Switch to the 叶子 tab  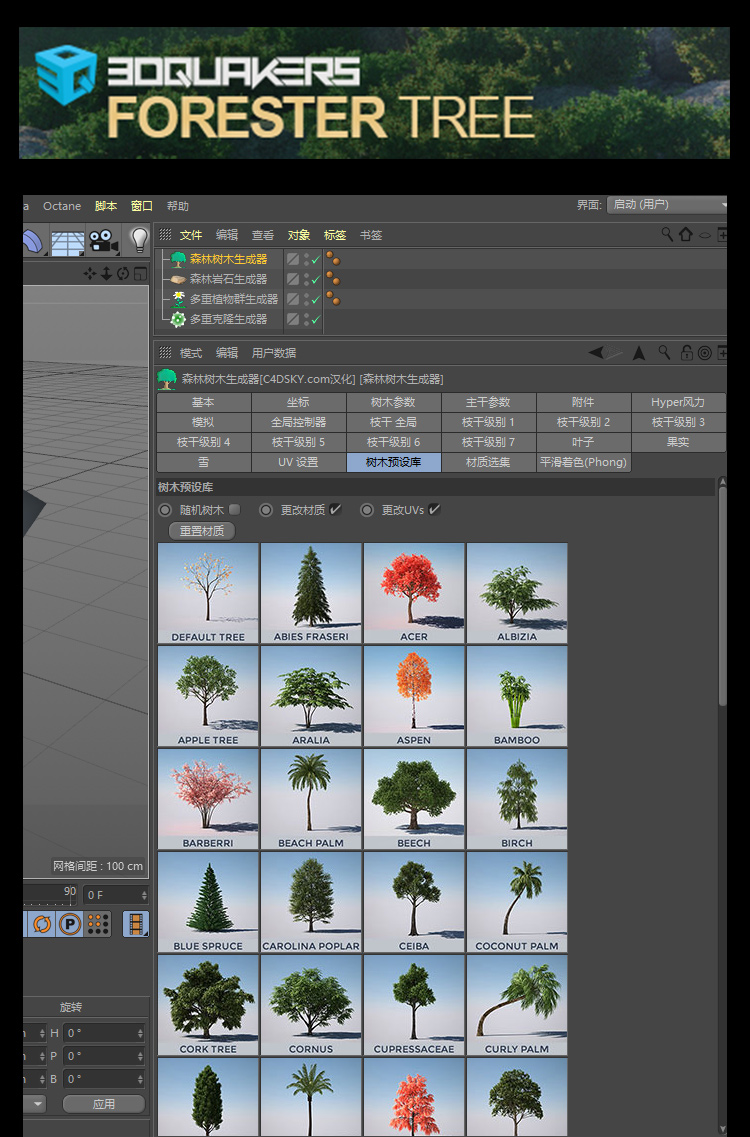pyautogui.click(x=583, y=442)
